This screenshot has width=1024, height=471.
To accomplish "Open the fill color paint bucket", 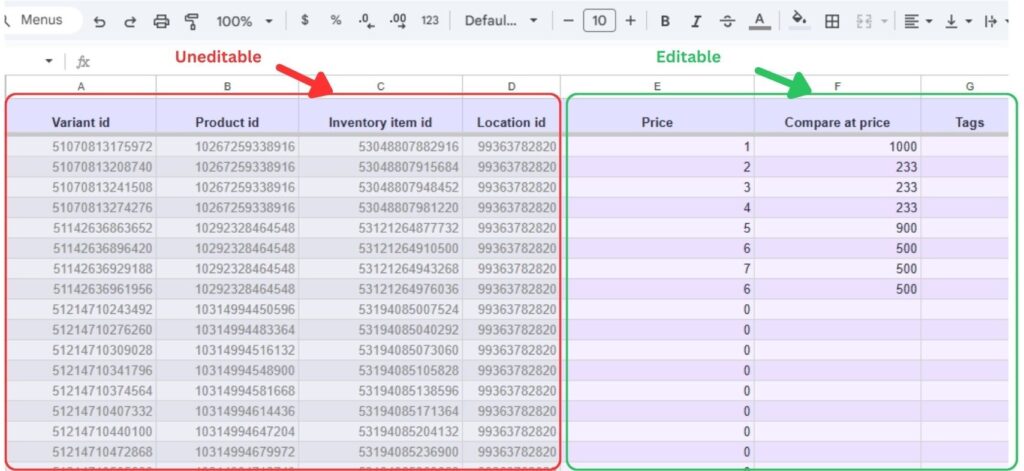I will [798, 20].
